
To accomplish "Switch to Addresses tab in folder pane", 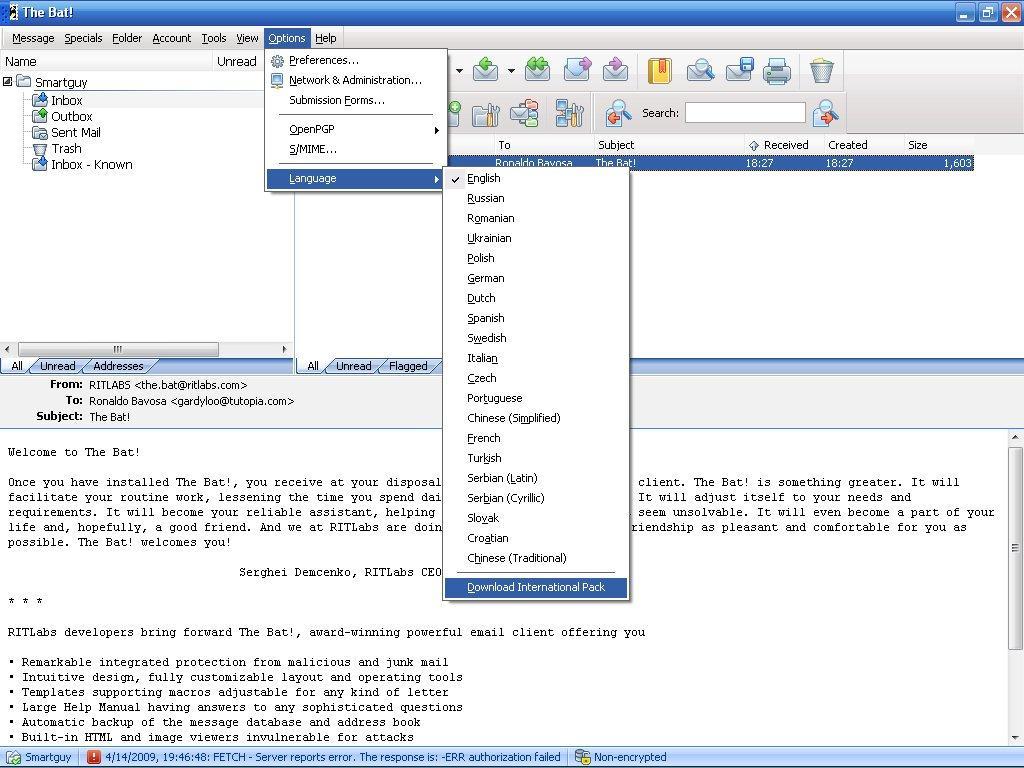I will (118, 366).
